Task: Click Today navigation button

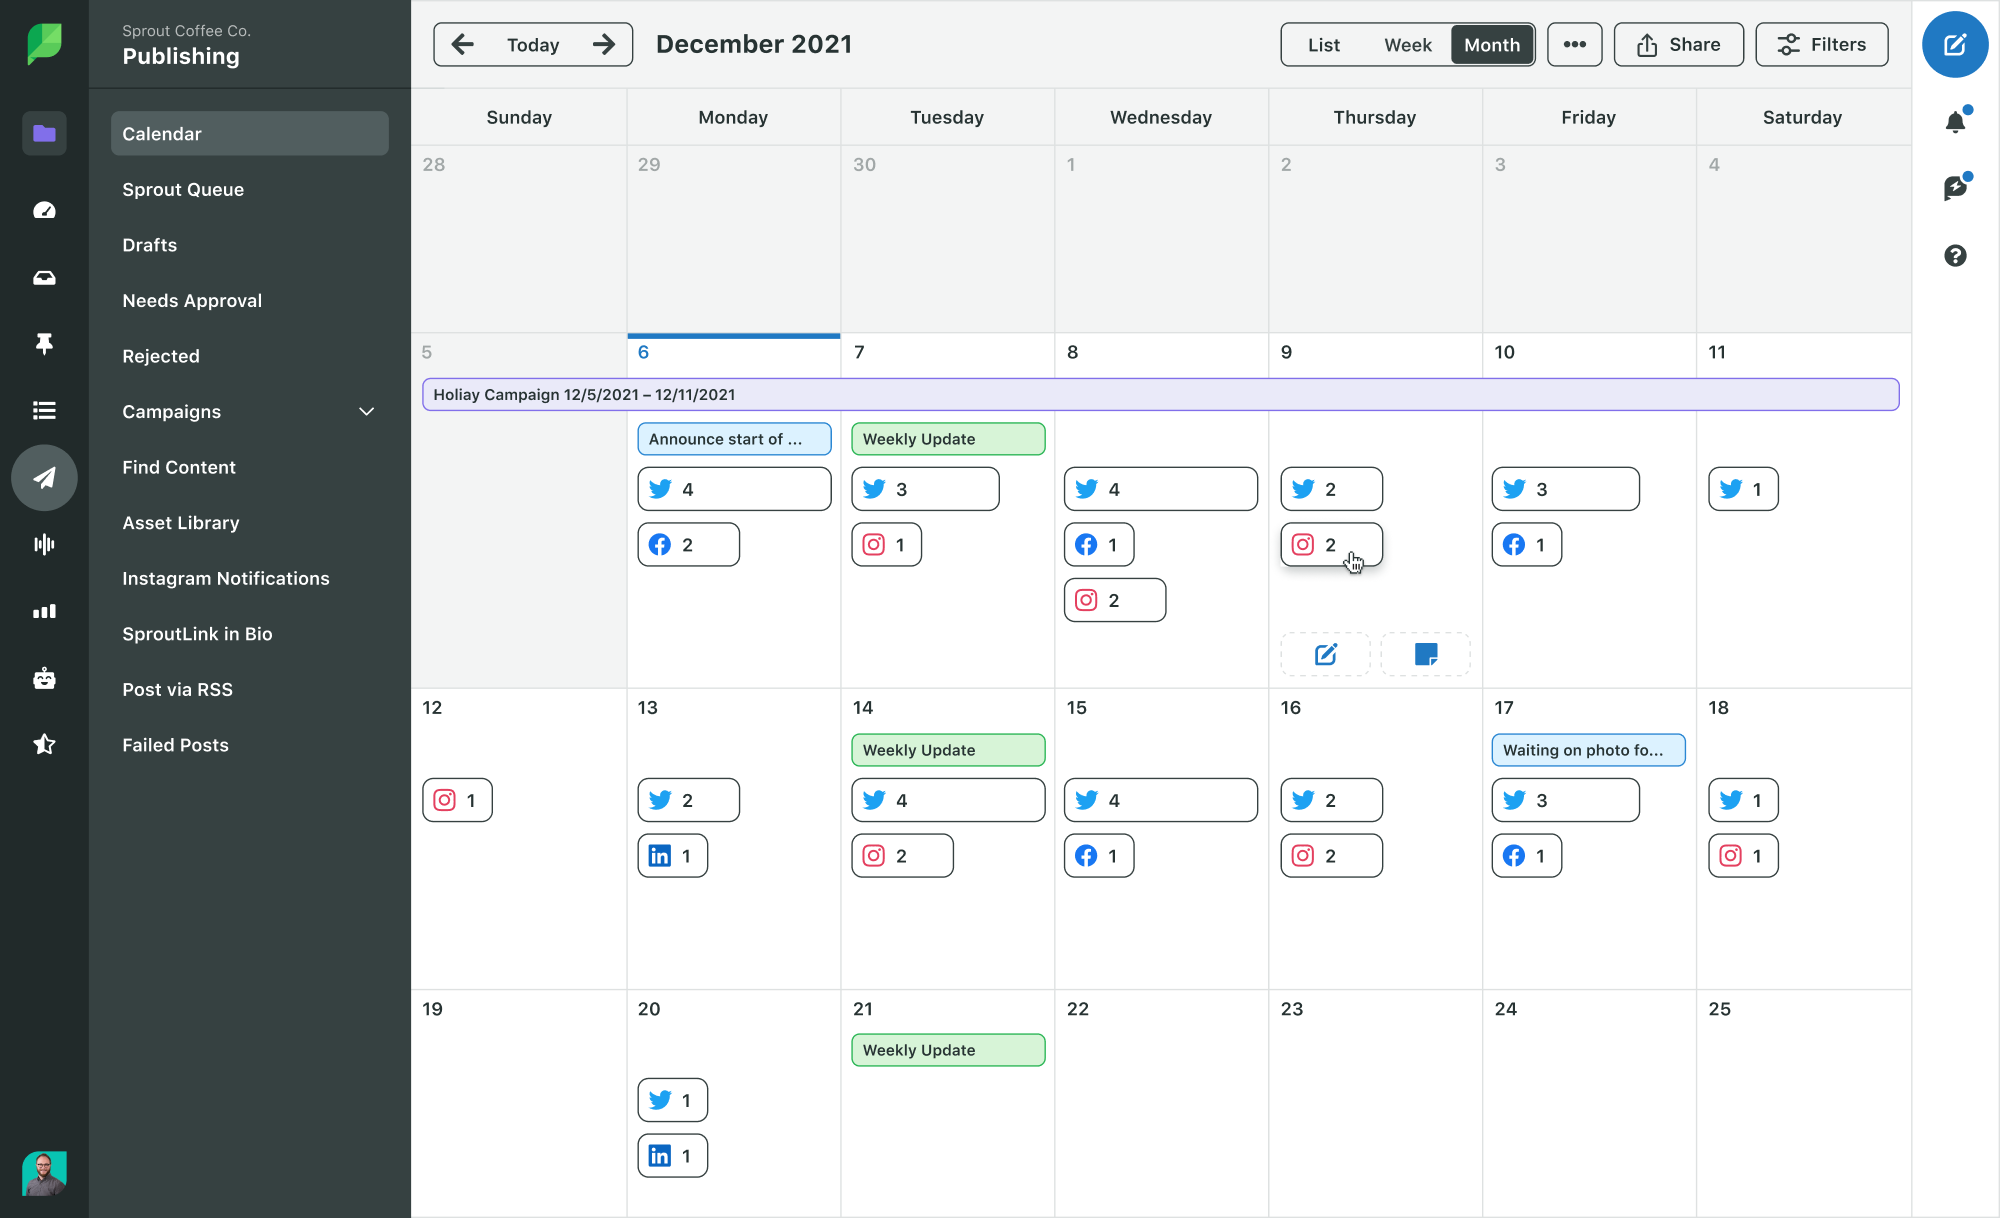Action: [531, 44]
